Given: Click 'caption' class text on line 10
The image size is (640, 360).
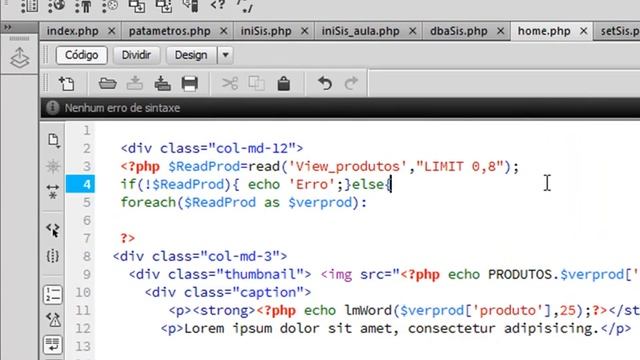Looking at the screenshot, I should coord(268,292).
